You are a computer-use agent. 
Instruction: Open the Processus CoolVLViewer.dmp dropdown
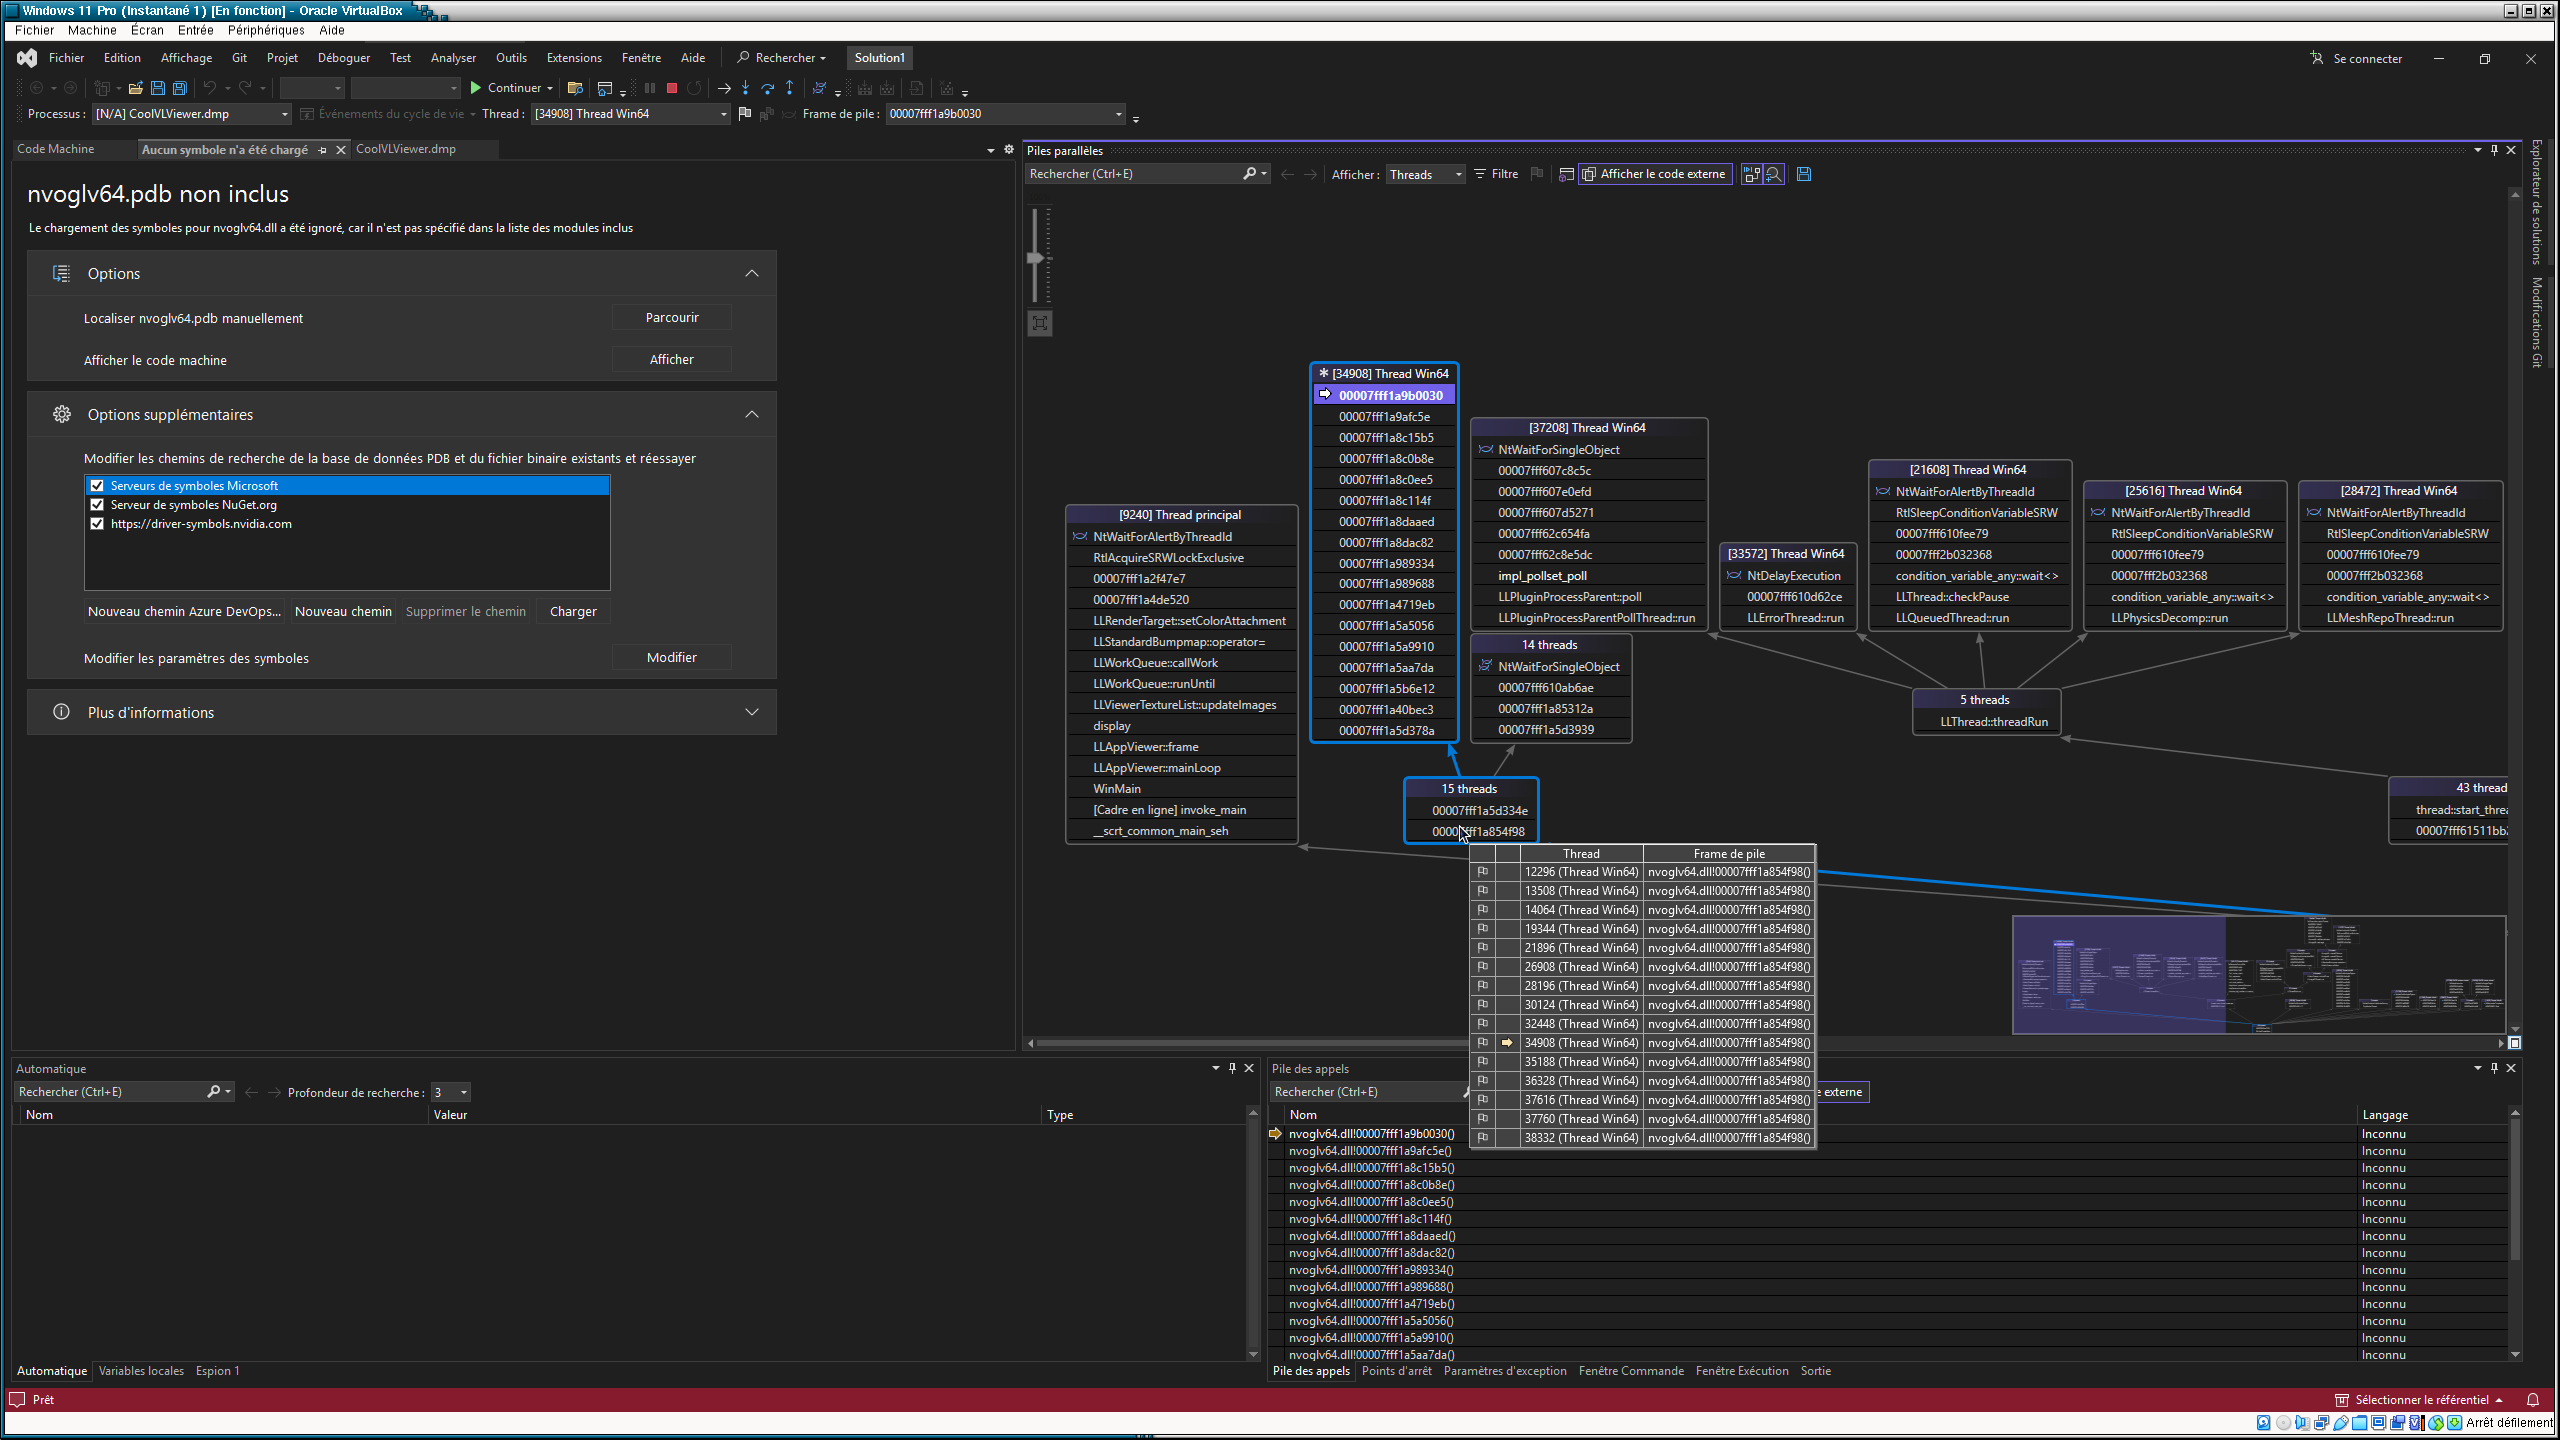click(192, 114)
